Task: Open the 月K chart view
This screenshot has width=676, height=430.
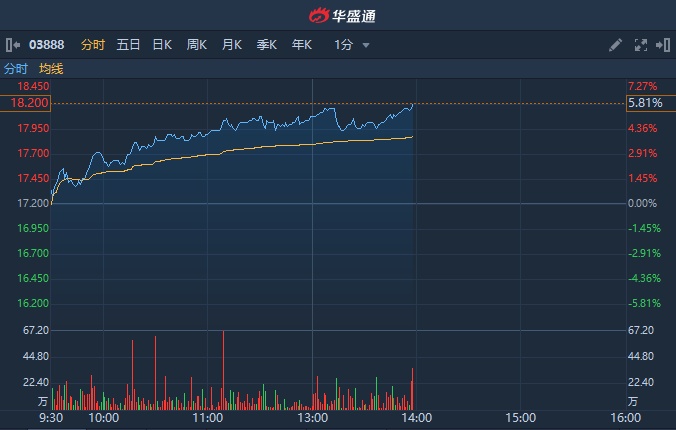Action: coord(231,45)
